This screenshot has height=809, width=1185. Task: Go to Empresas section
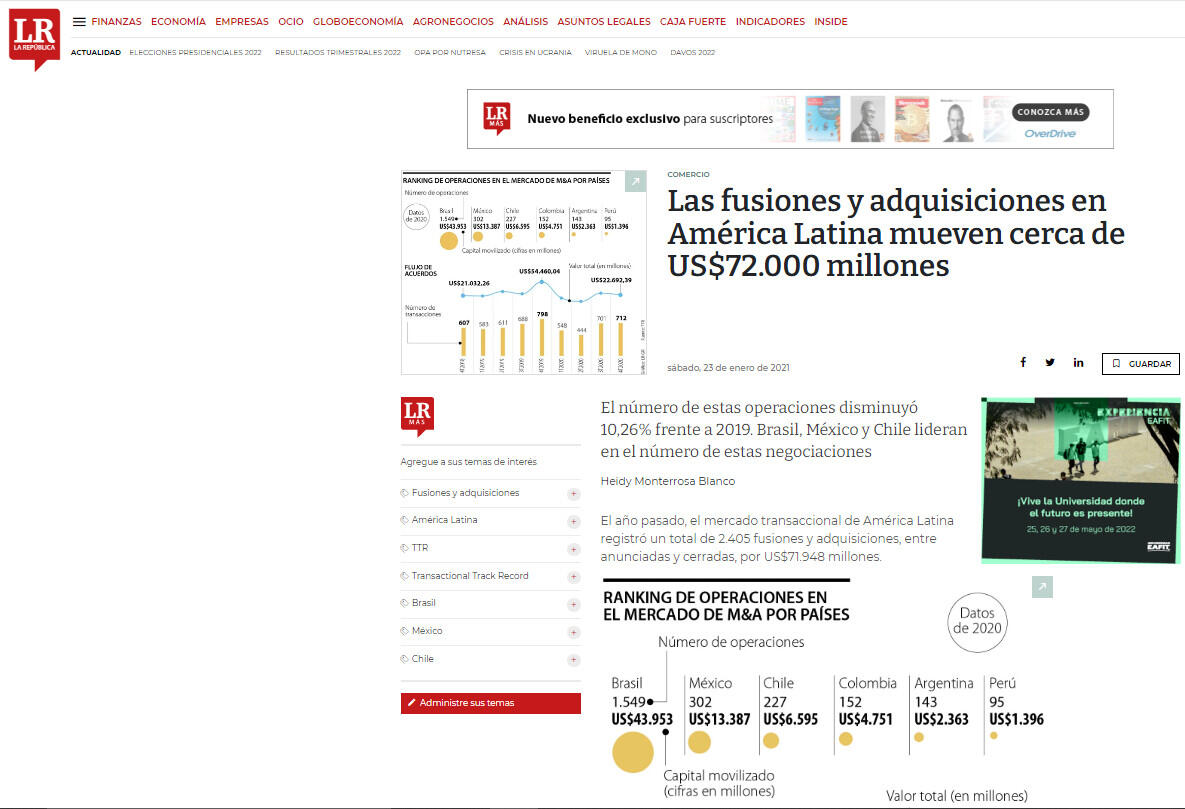pos(242,22)
